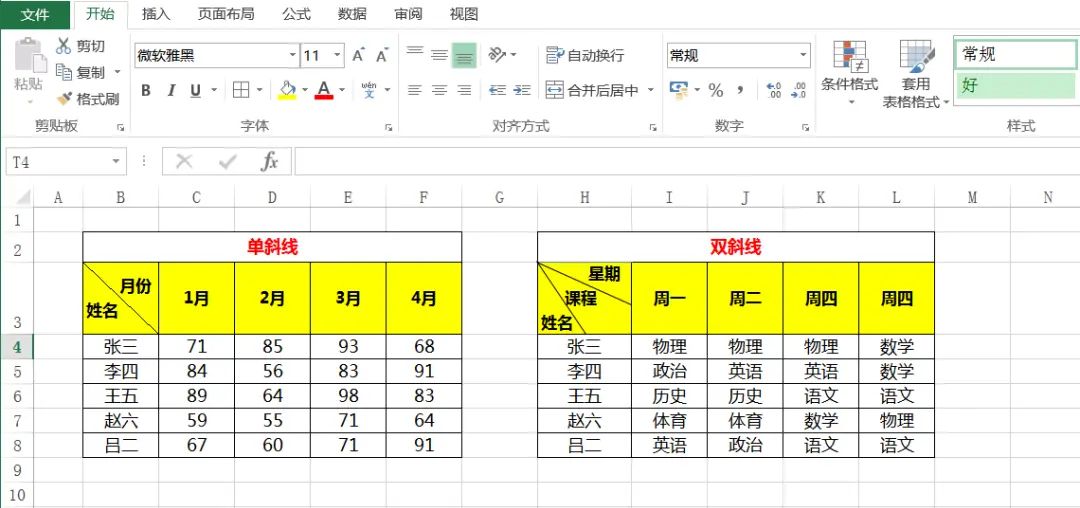1080x508 pixels.
Task: Select the 月份 姓名 diagonal header cell
Action: 121,298
